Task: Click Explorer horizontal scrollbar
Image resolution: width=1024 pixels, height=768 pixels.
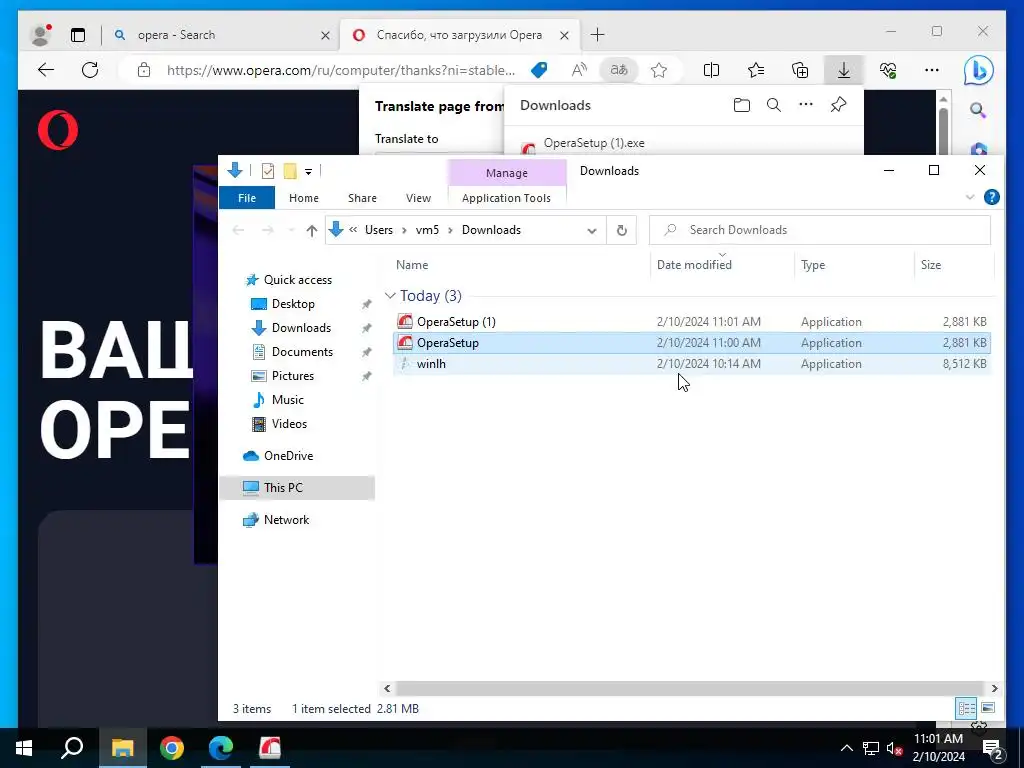Action: pos(690,688)
